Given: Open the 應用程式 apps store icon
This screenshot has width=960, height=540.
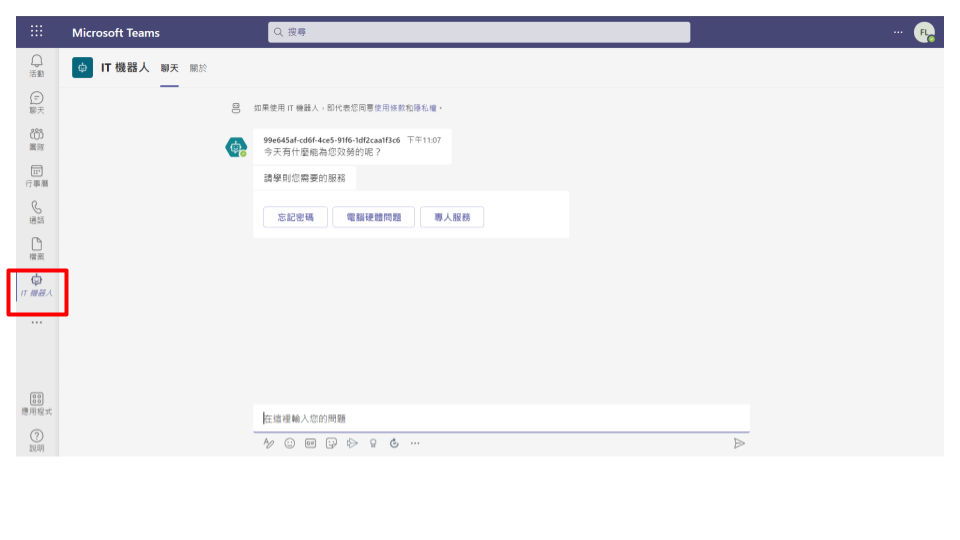Looking at the screenshot, I should point(37,404).
